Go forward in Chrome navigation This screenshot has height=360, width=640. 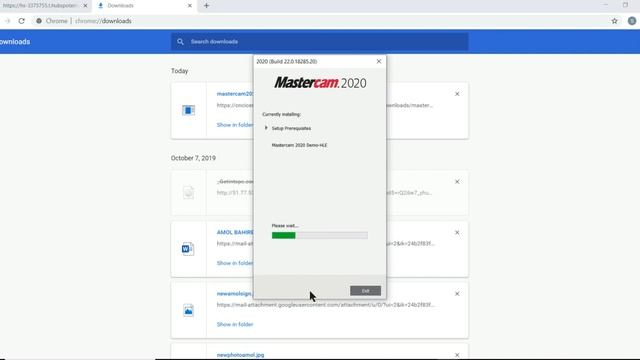tap(7, 21)
